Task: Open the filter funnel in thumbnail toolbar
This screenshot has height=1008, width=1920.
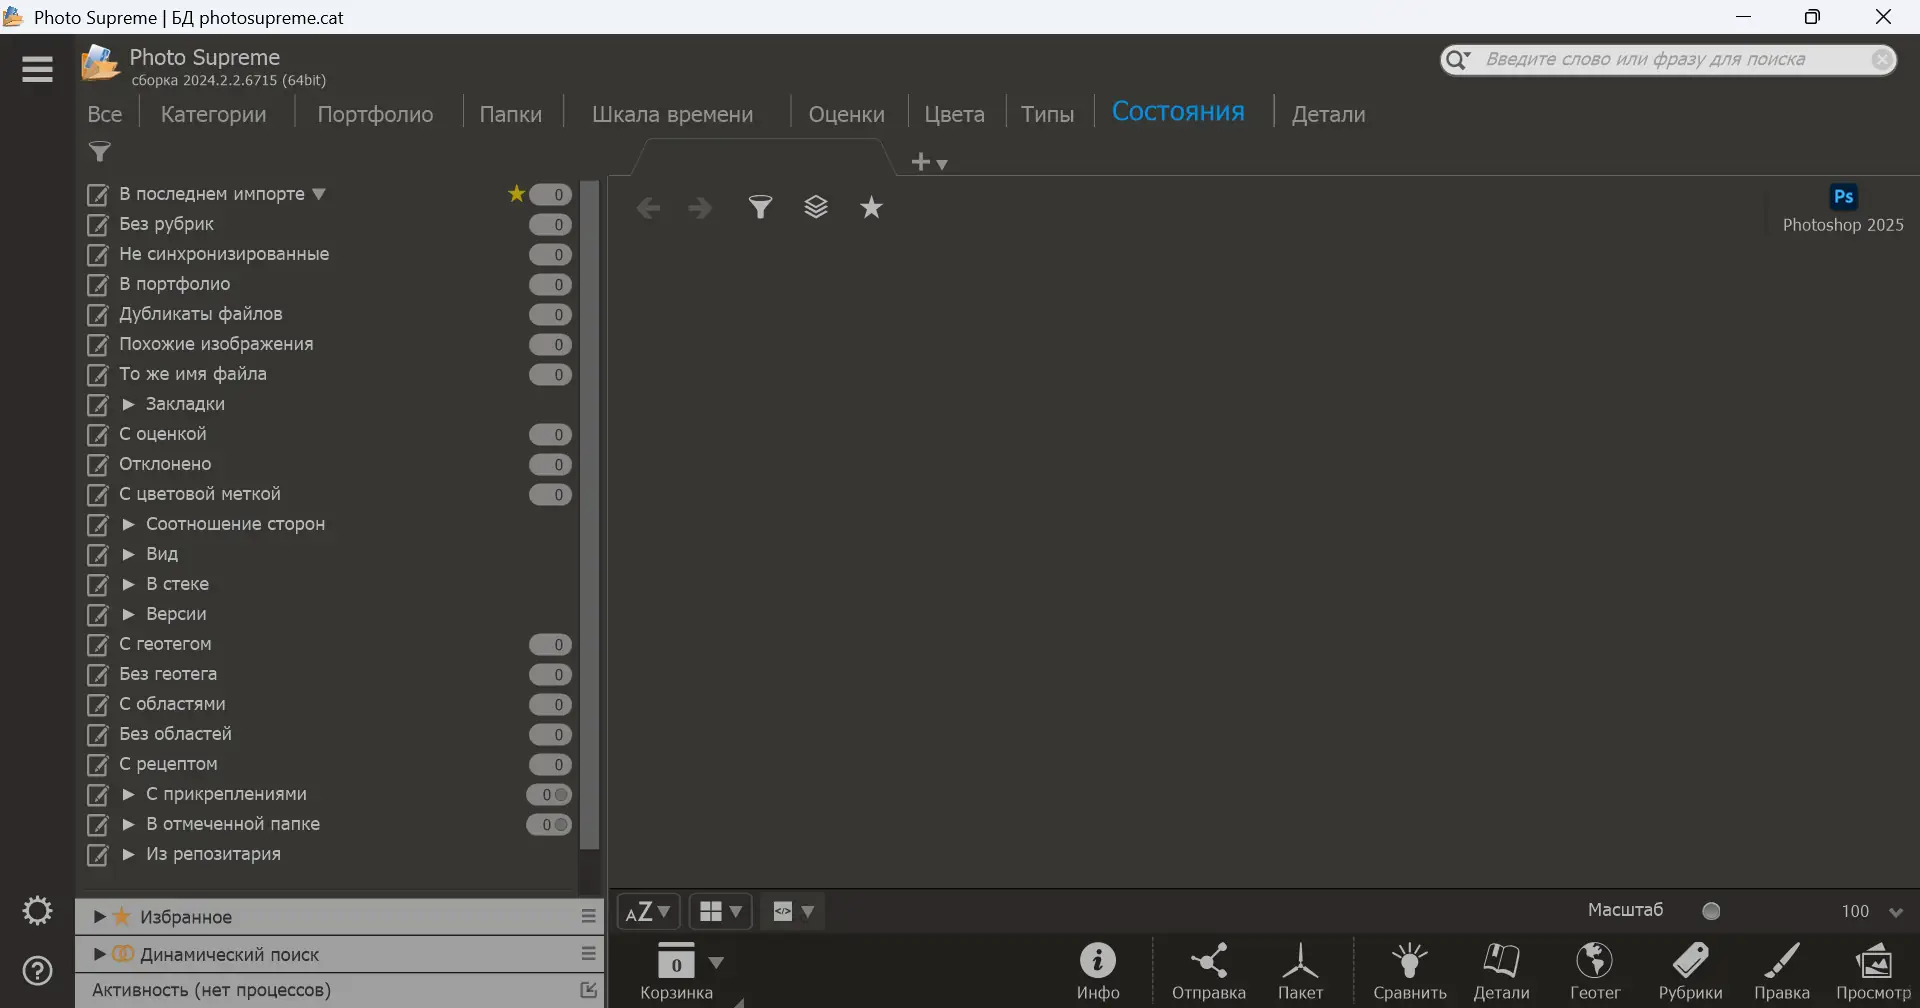Action: [761, 207]
